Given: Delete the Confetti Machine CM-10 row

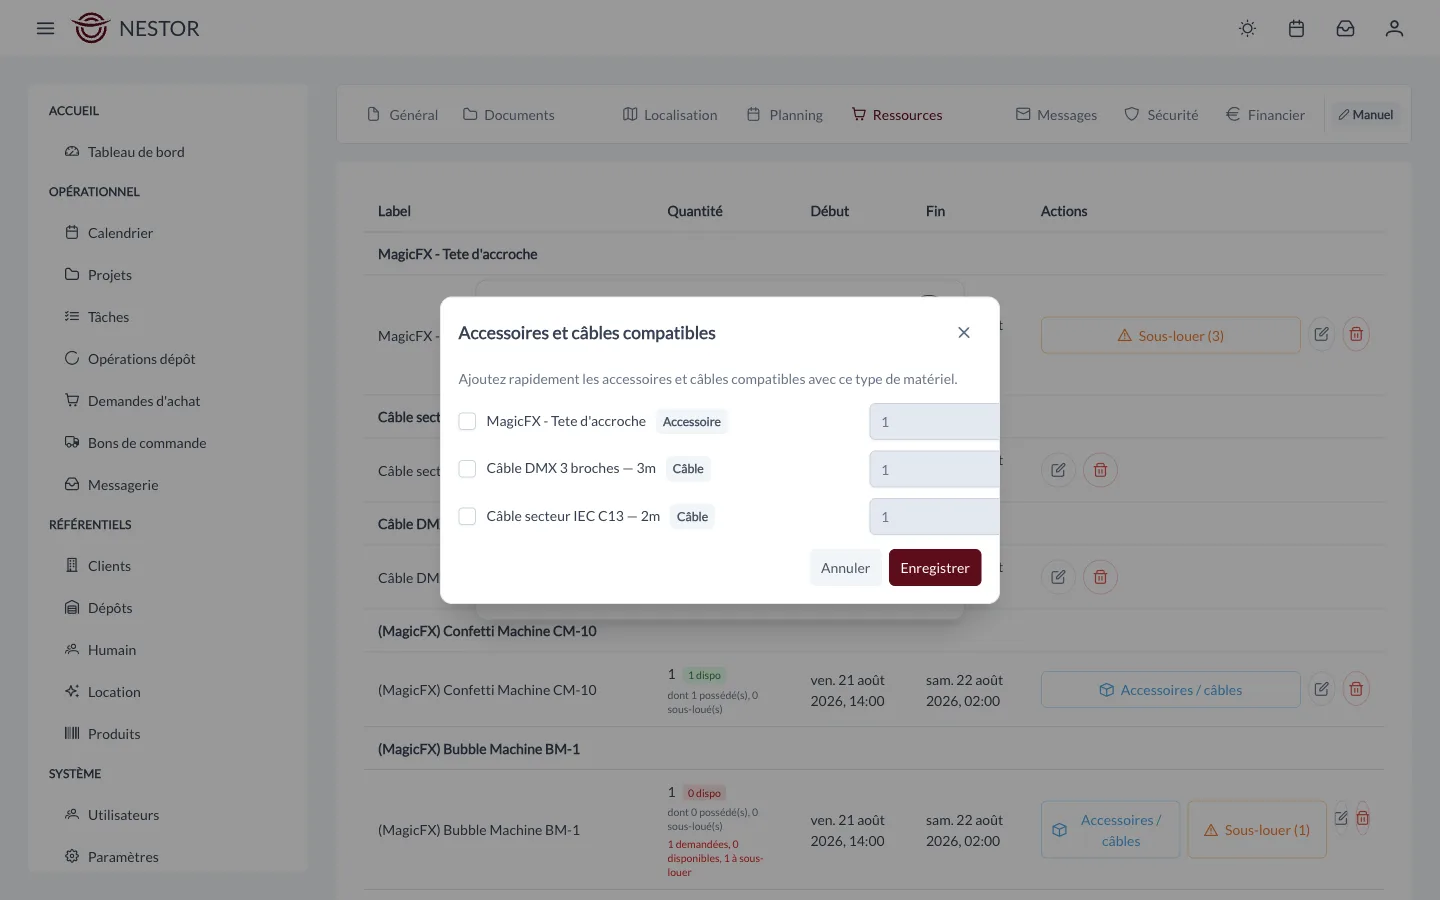Looking at the screenshot, I should 1356,689.
